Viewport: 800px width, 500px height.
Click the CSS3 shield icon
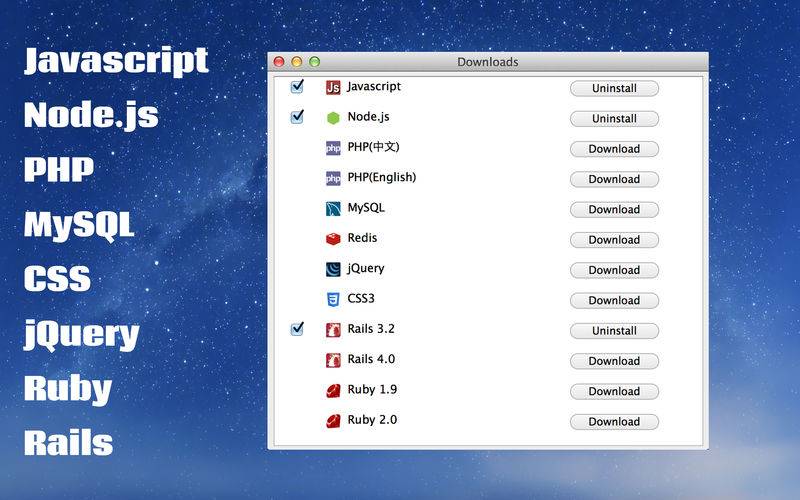pos(333,299)
